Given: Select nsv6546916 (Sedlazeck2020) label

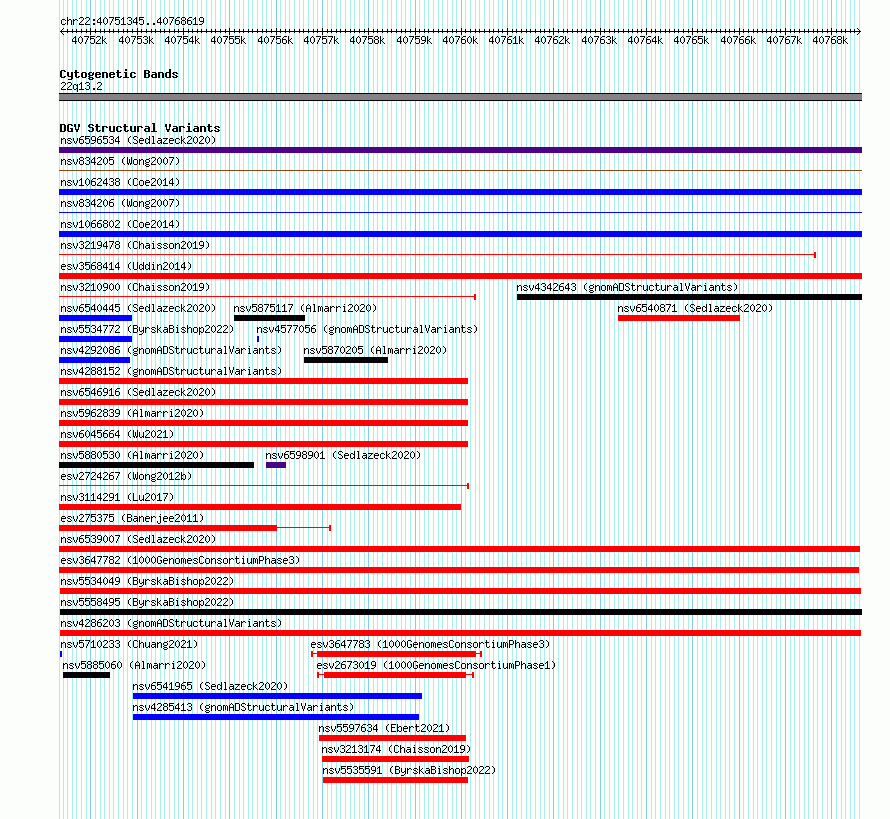Looking at the screenshot, I should 138,392.
